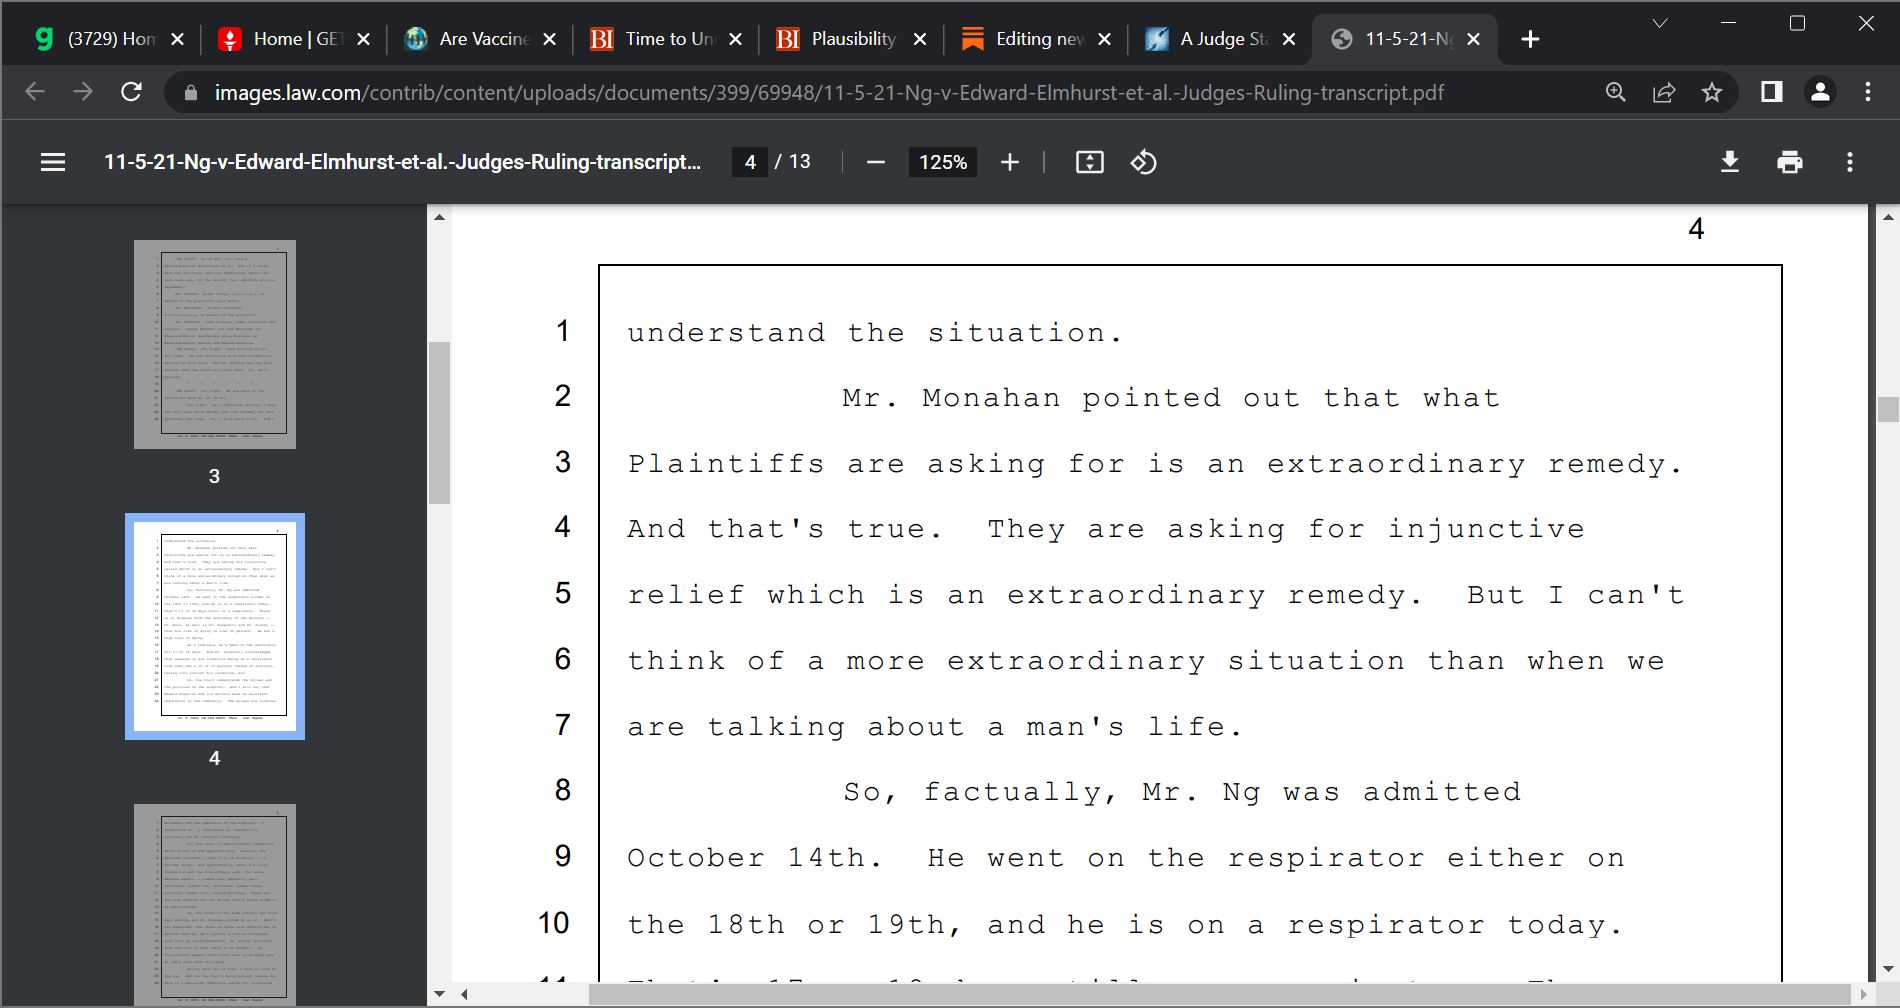
Task: Edit the 125% zoom level field
Action: (x=943, y=162)
